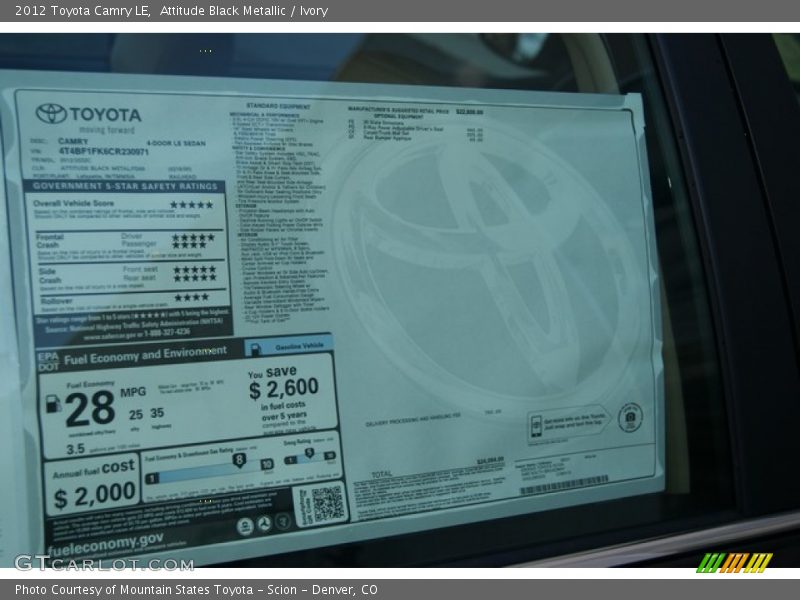Click the Toyota logo on the window sticker
The image size is (800, 600).
(50, 113)
